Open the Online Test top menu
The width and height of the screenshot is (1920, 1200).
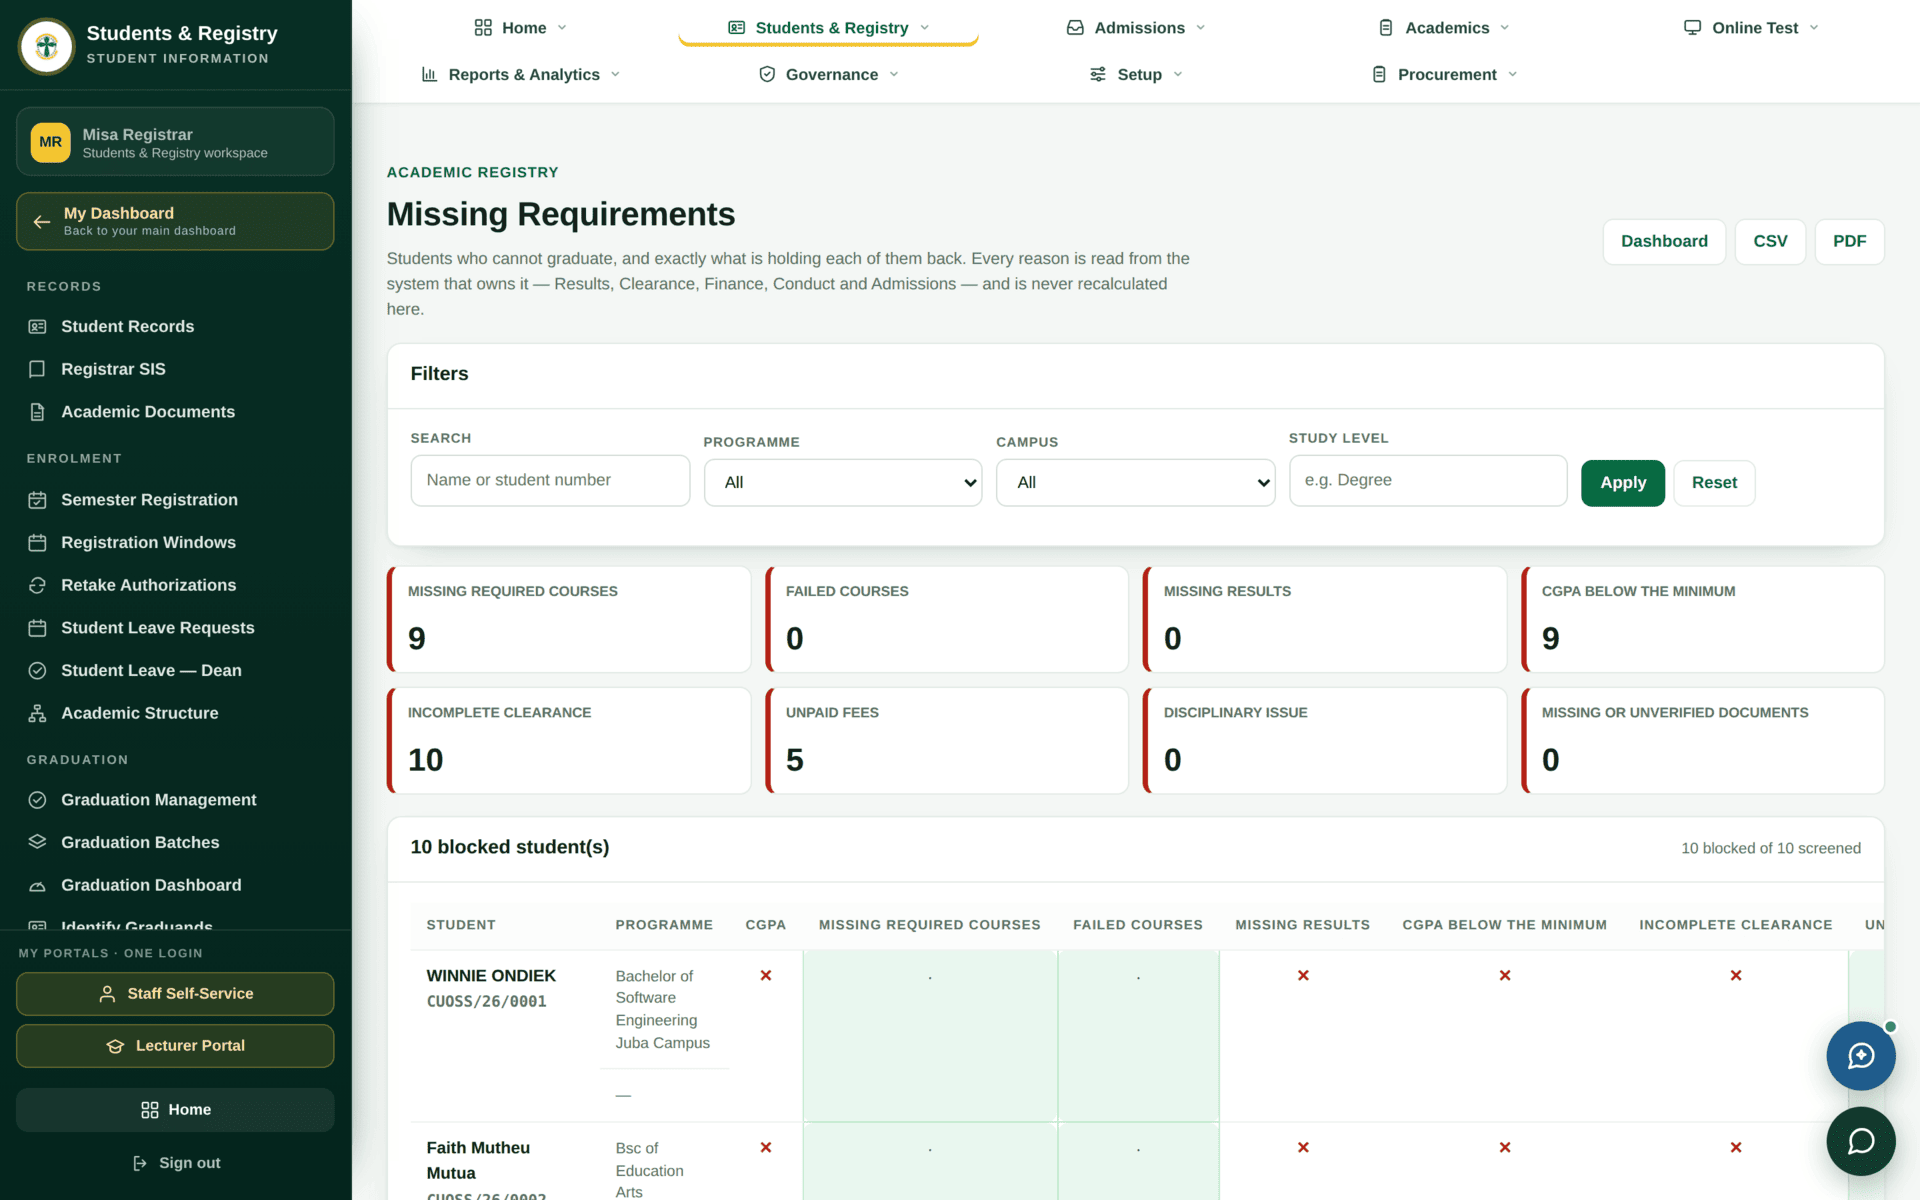[x=1751, y=28]
